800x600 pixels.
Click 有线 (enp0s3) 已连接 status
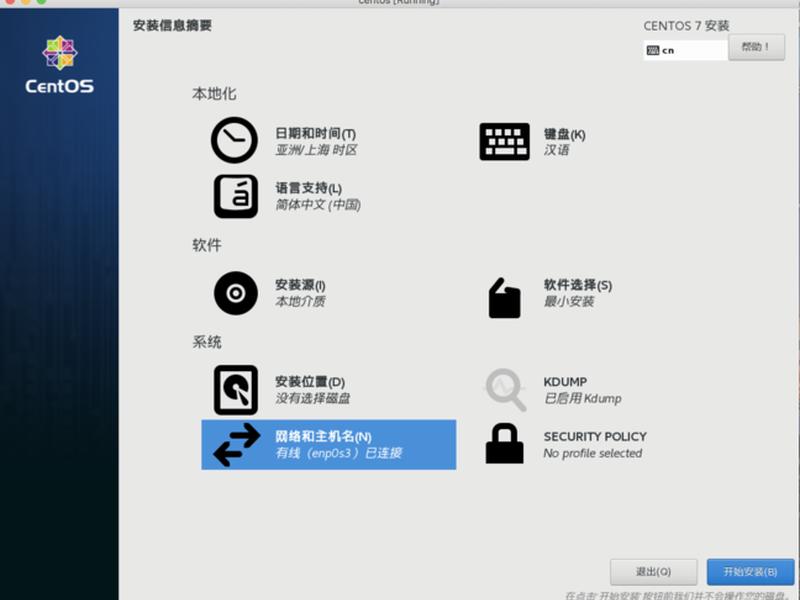(x=338, y=453)
